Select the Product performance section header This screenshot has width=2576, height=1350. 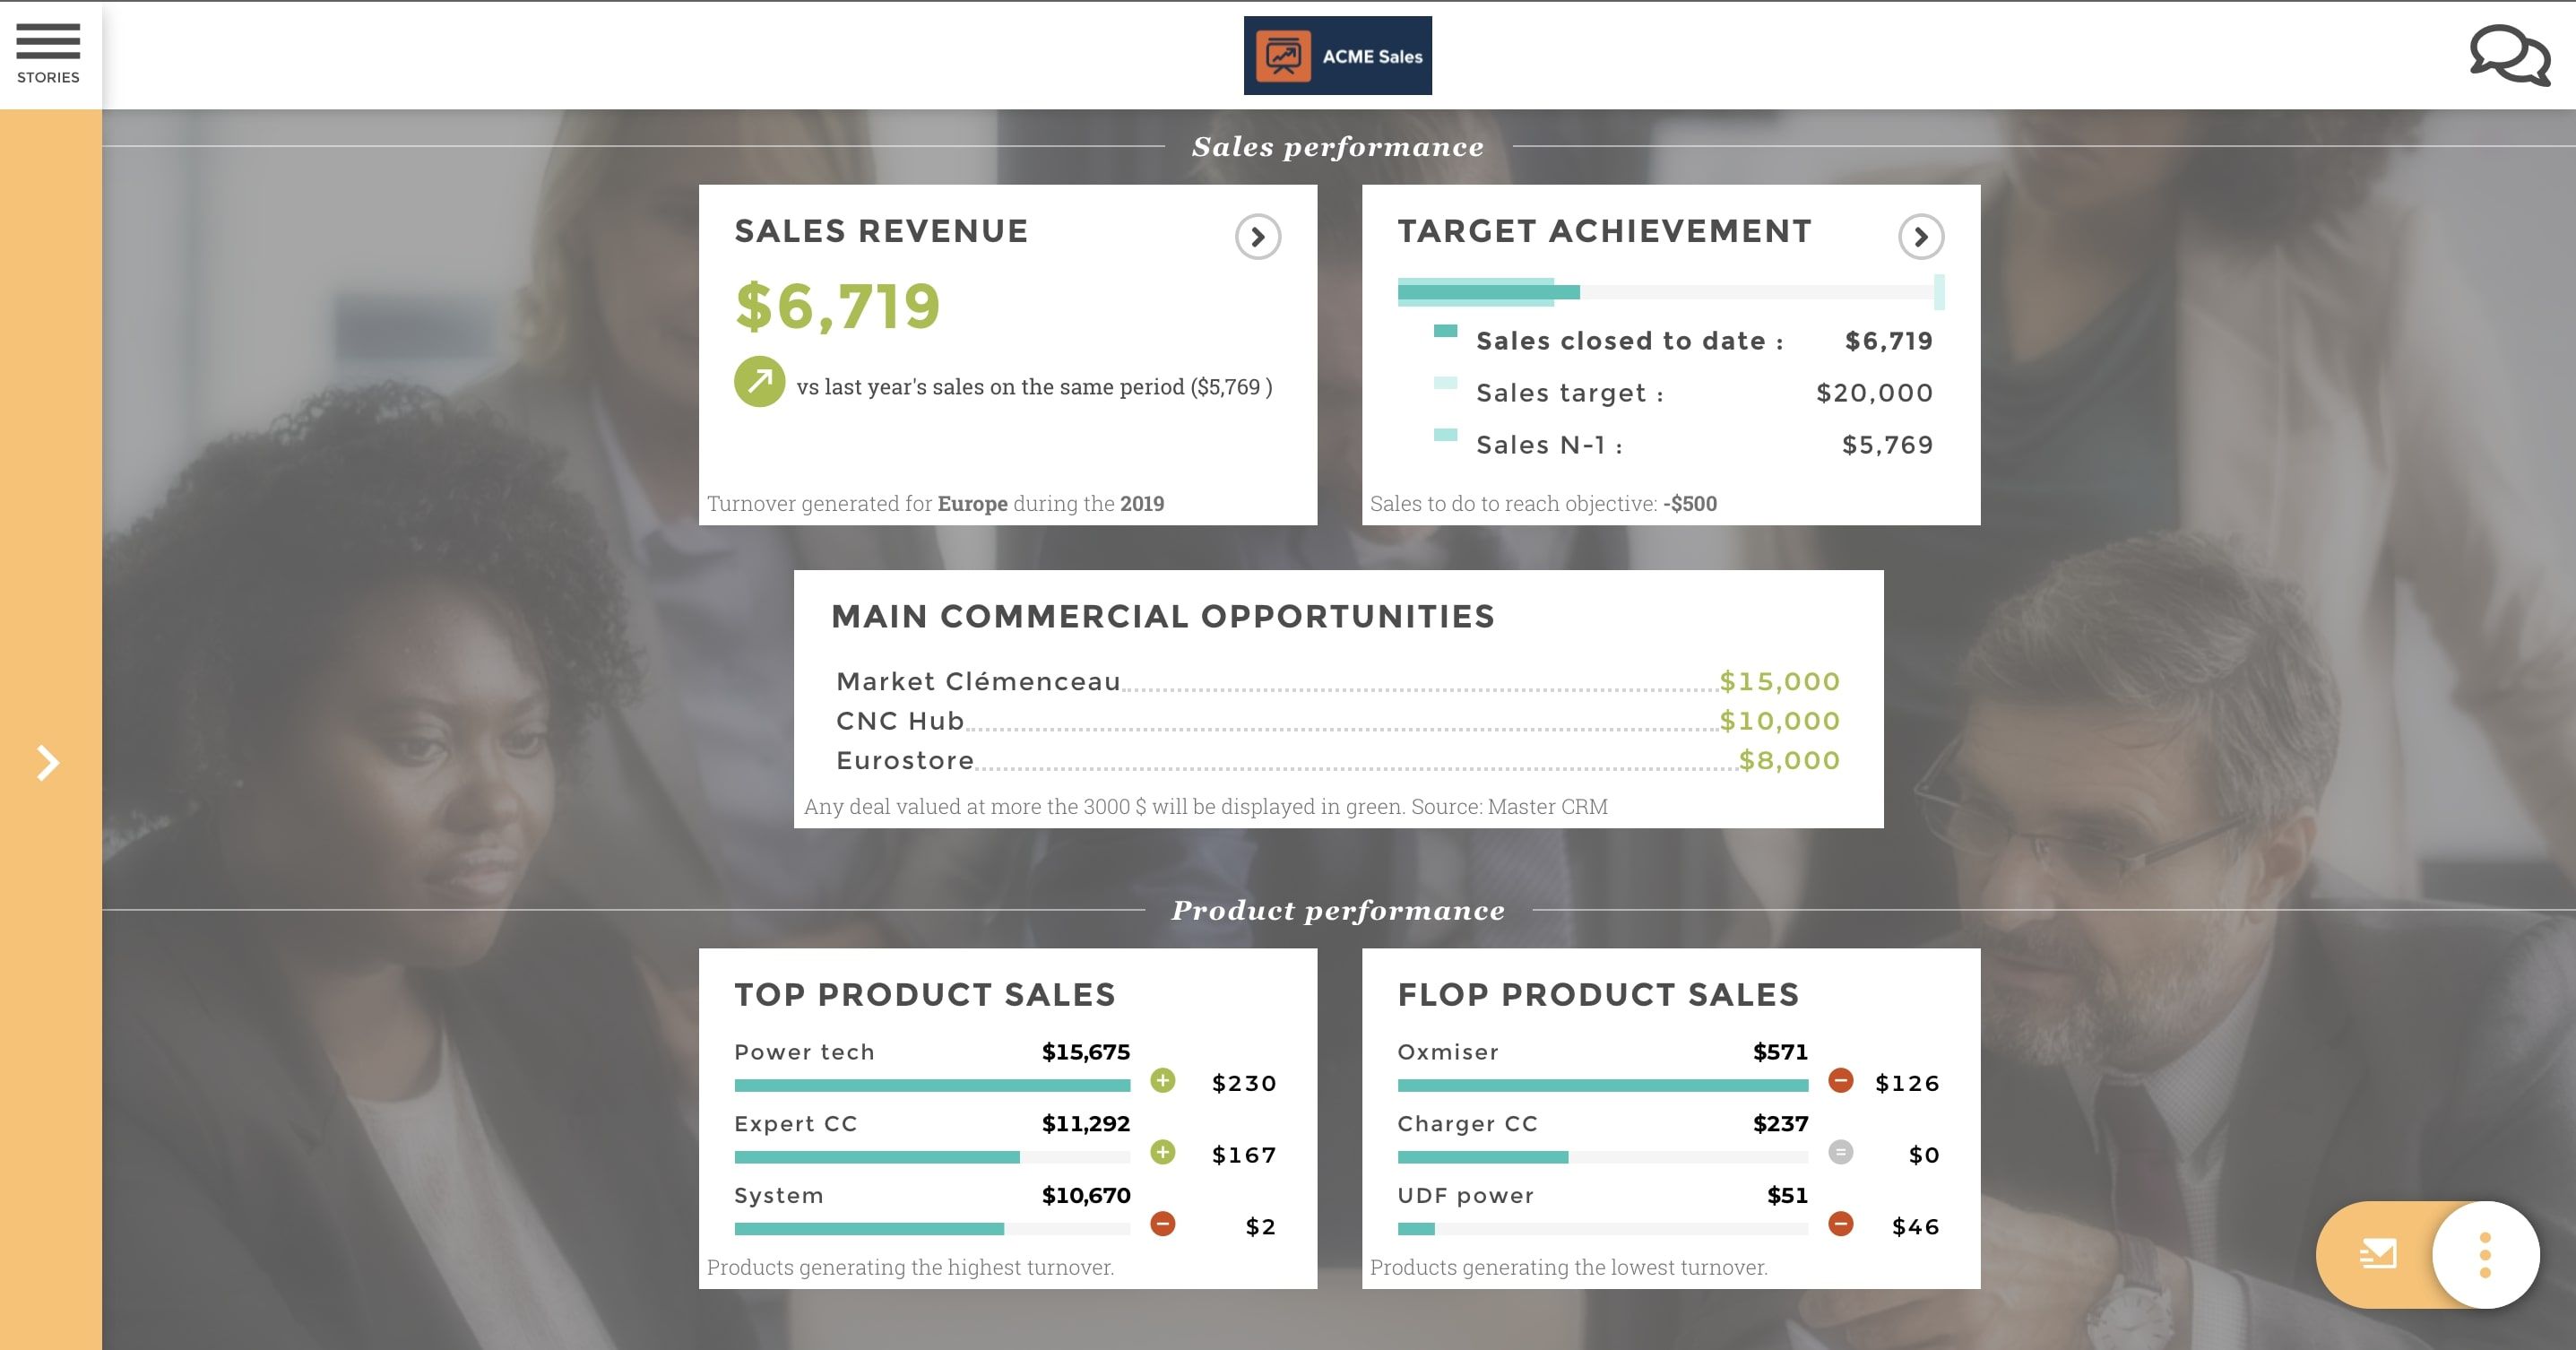point(1339,910)
